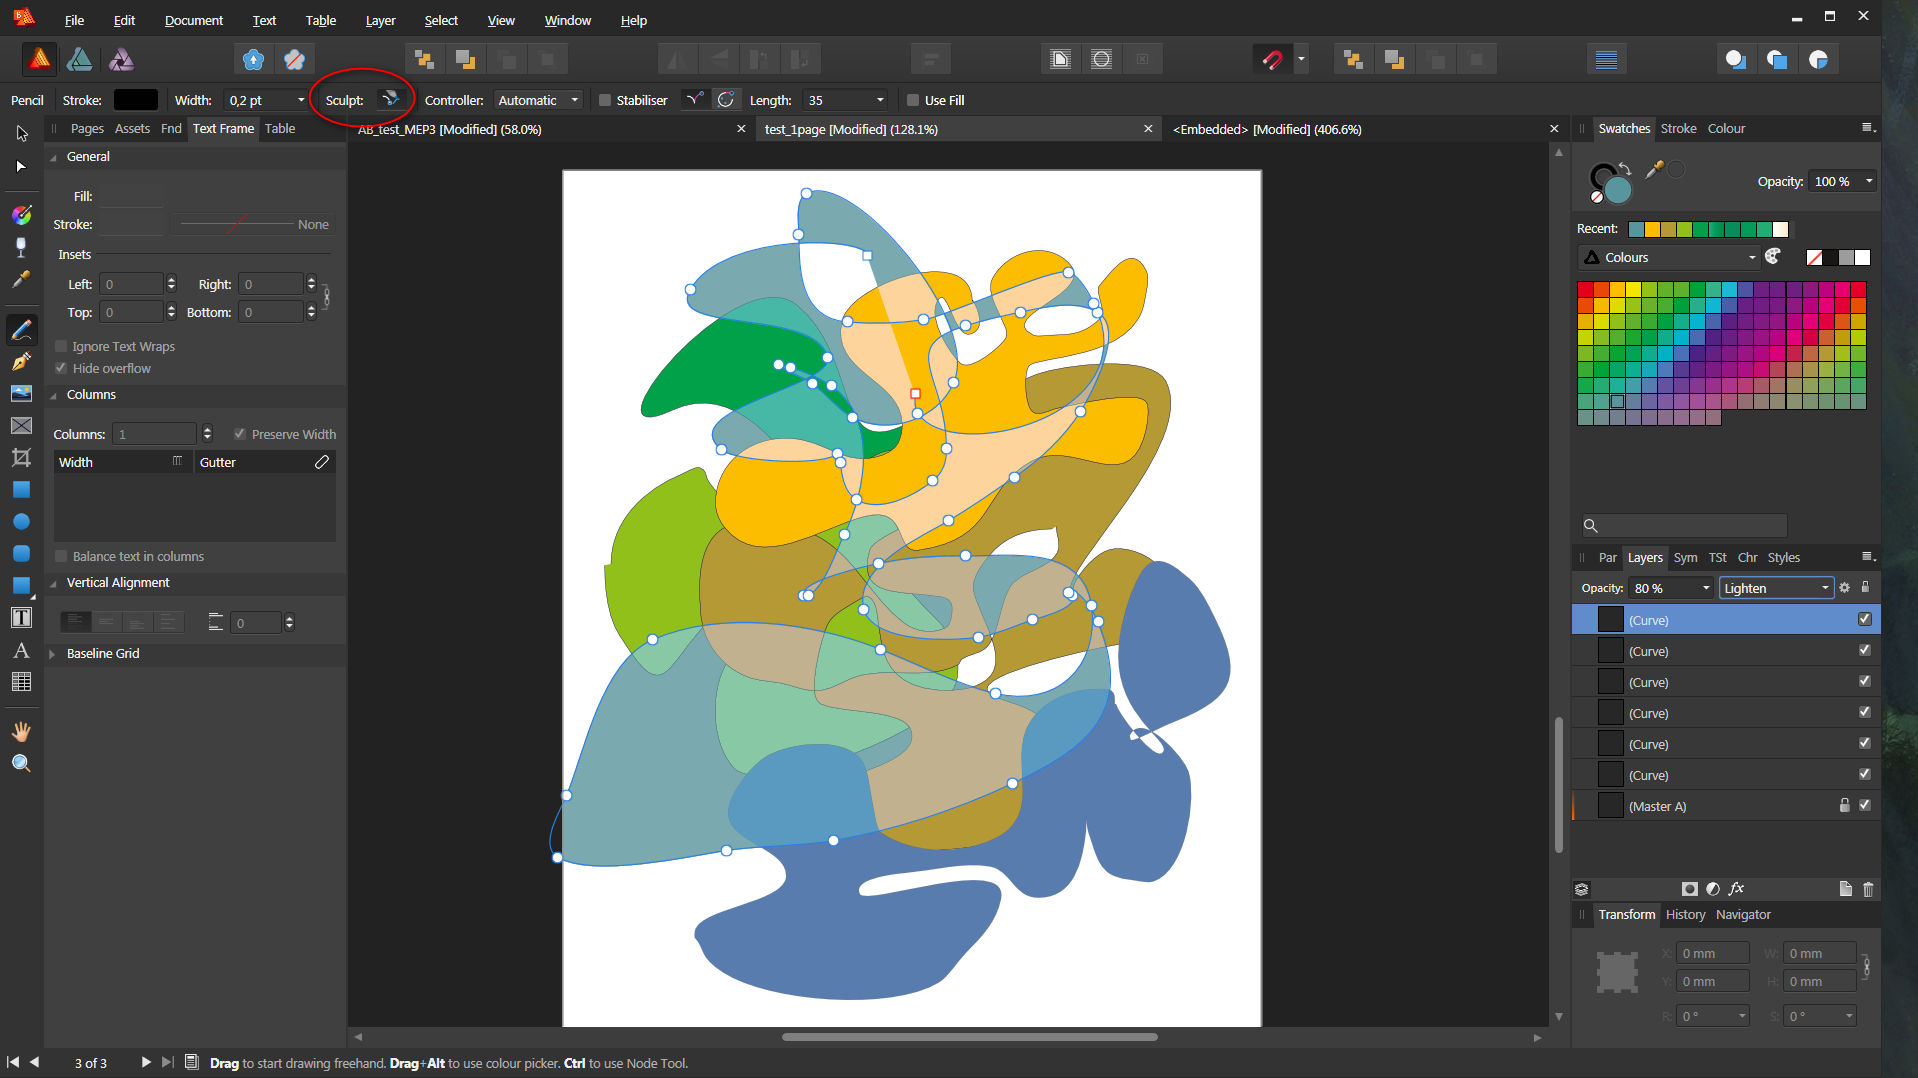Click the black Stroke colour swatch
Screen dimensions: 1918x1078
pos(136,100)
